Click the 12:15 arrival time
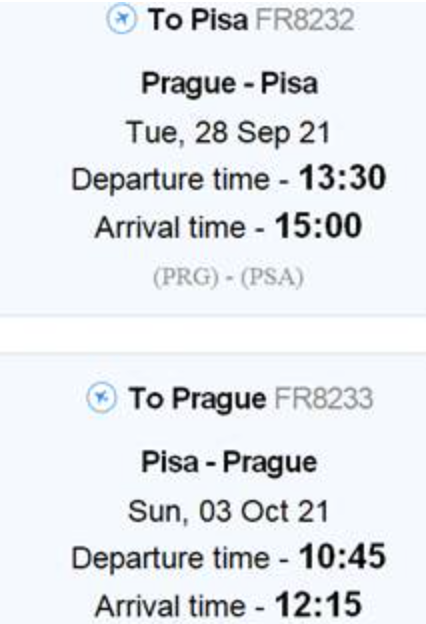 coord(319,604)
